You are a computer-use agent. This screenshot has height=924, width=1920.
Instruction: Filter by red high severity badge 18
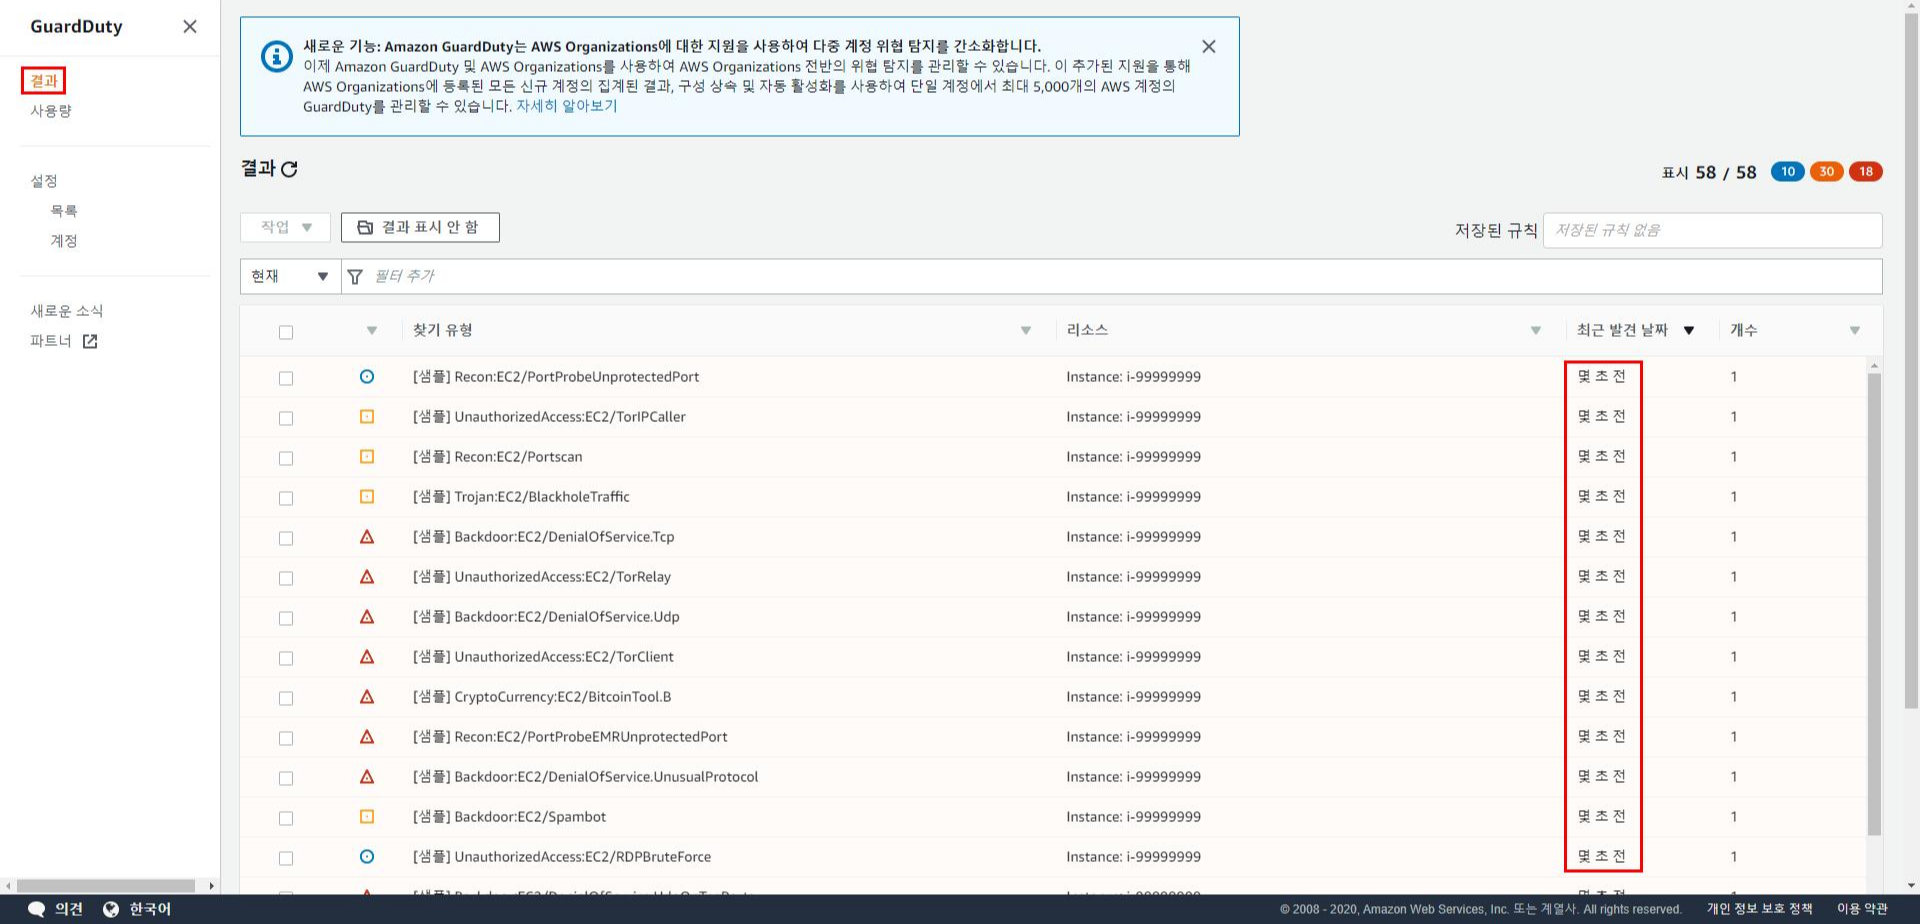1865,172
